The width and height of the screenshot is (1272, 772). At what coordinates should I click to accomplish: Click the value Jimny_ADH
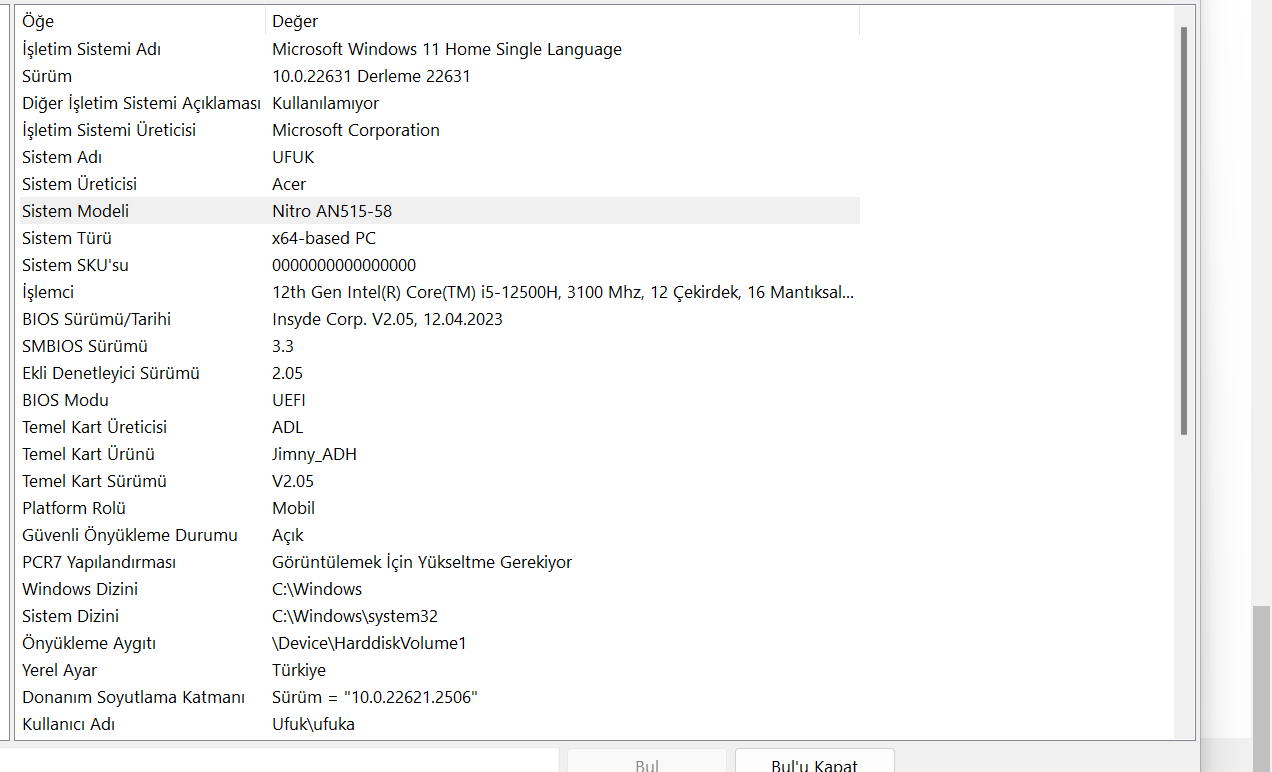[x=314, y=454]
